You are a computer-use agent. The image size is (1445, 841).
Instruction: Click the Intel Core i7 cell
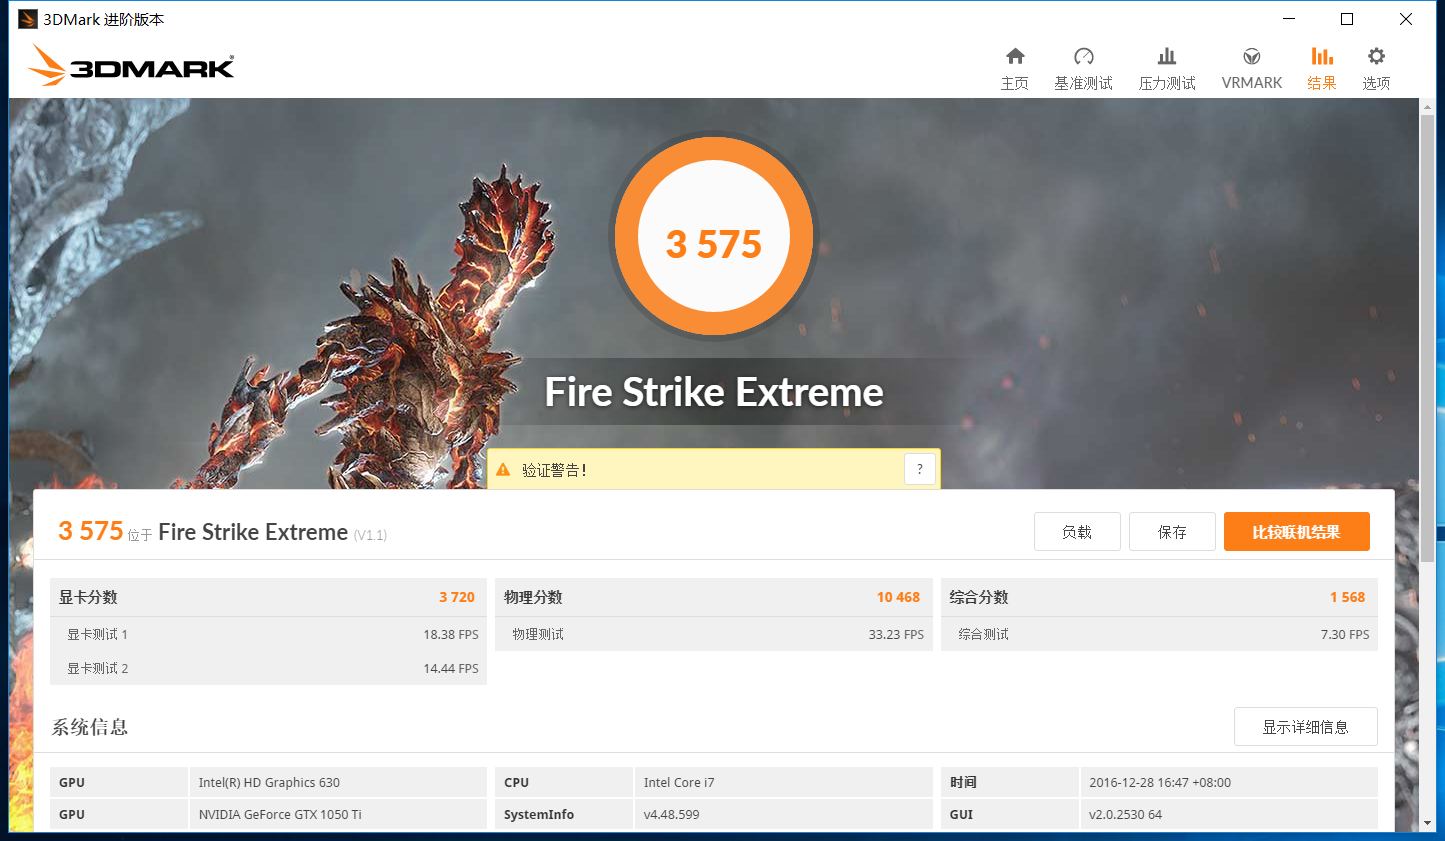[x=783, y=782]
